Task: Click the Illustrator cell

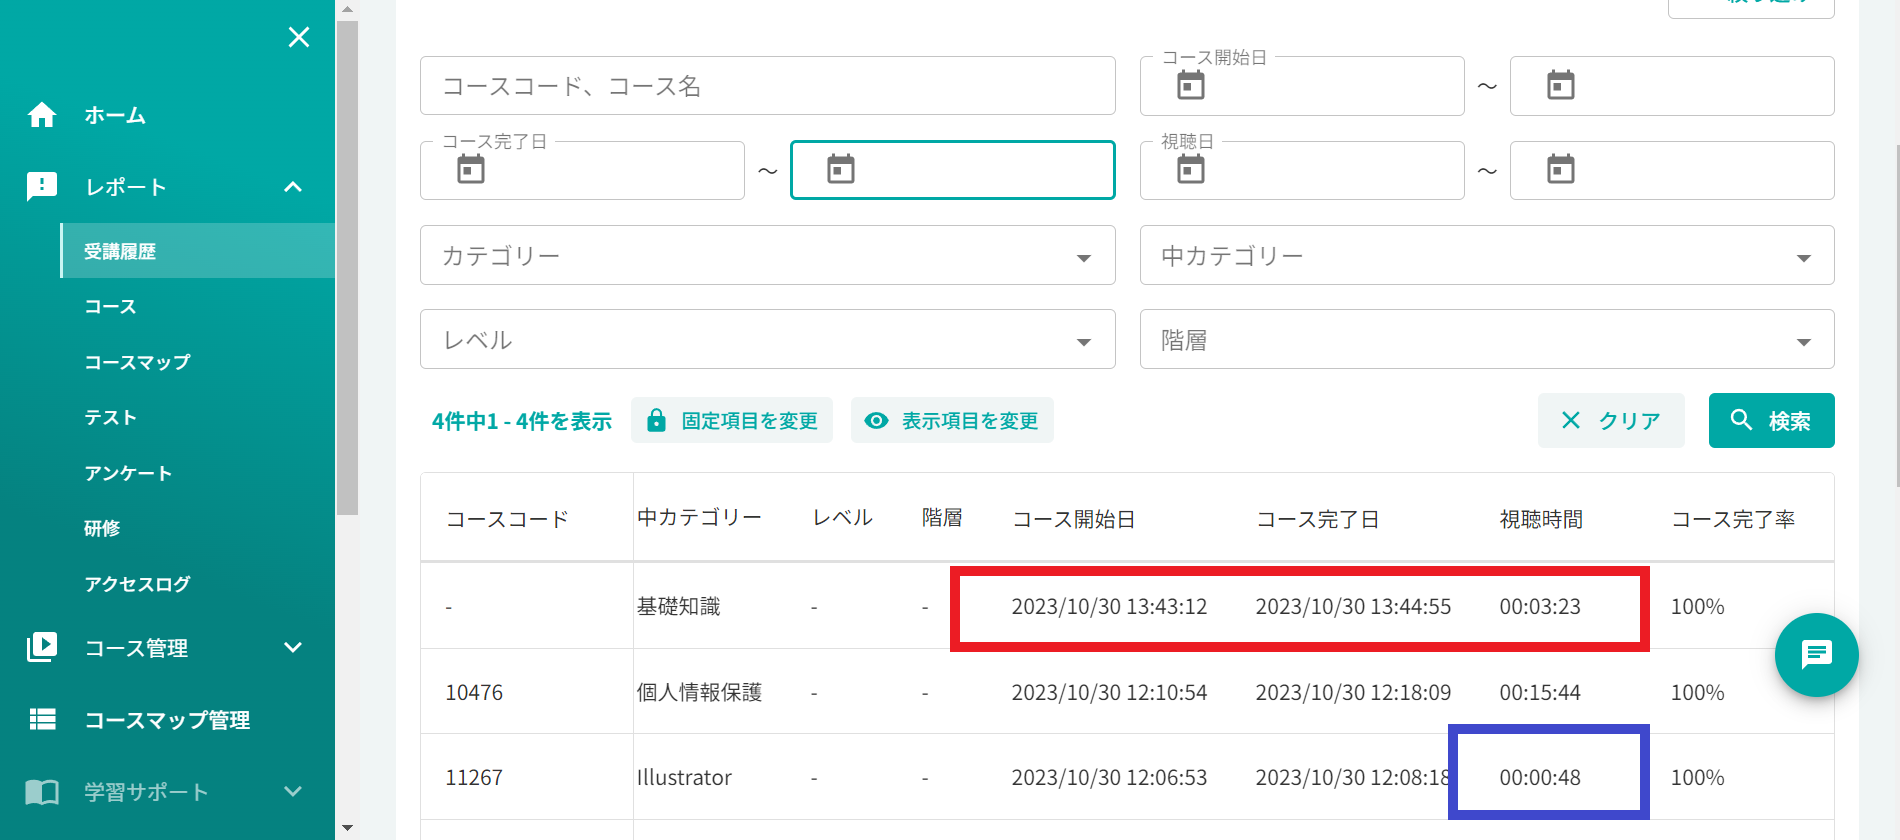Action: pos(684,777)
